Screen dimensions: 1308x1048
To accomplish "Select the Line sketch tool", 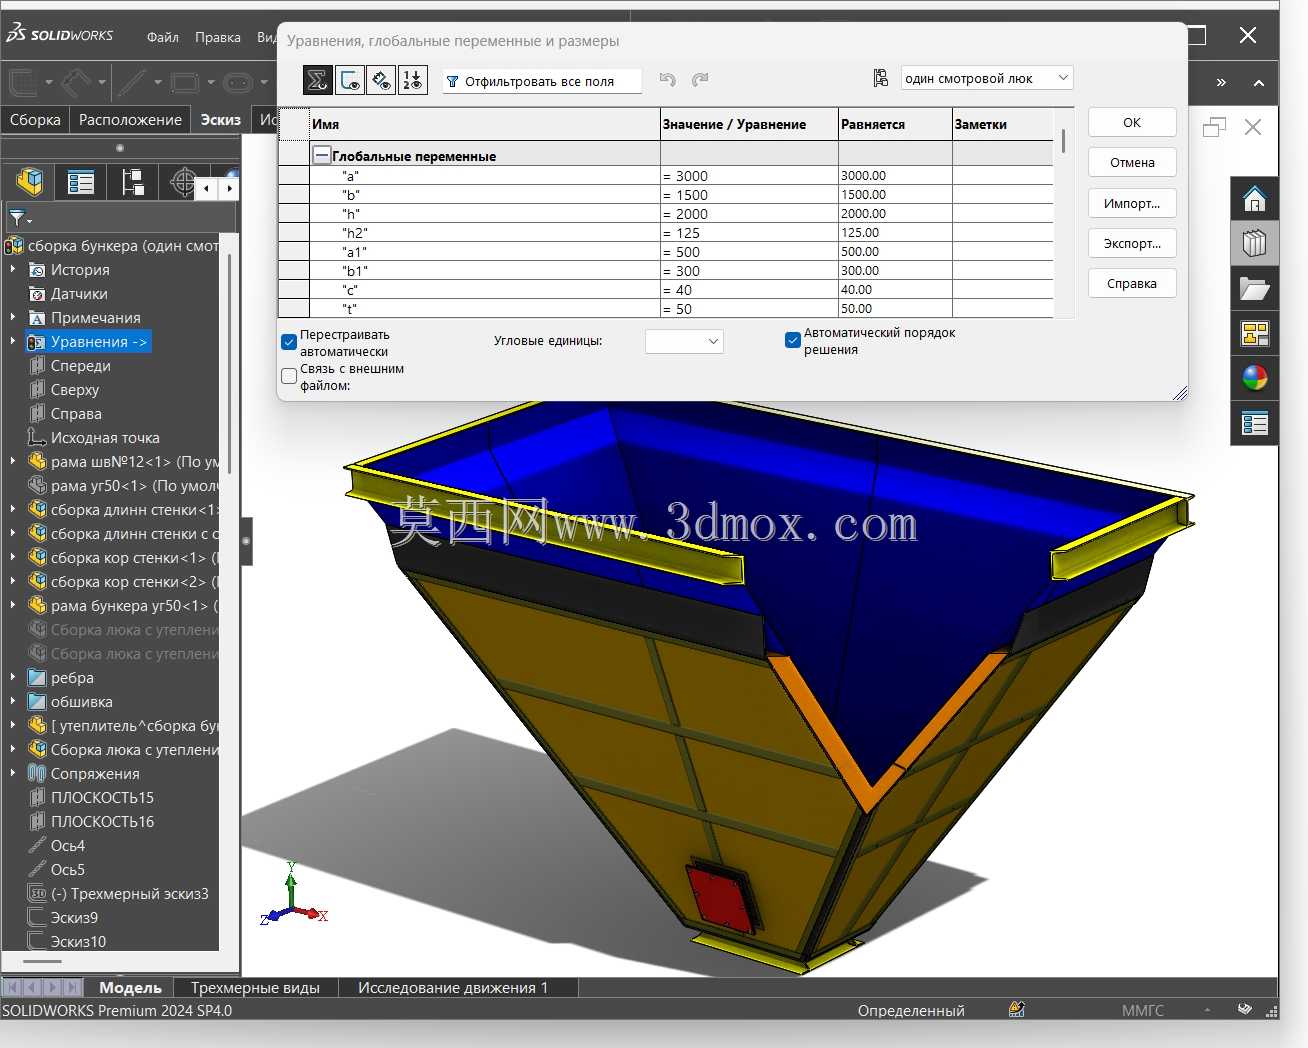I will point(132,82).
